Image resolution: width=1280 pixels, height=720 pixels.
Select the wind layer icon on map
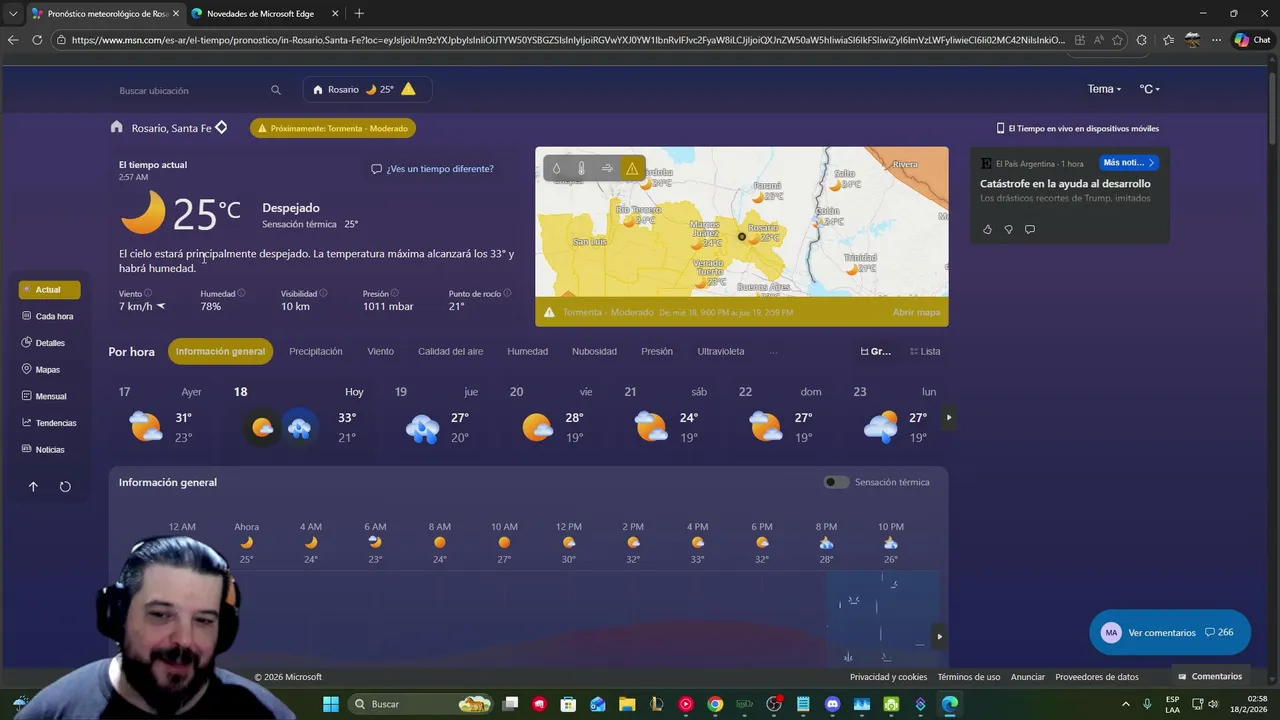tap(607, 169)
